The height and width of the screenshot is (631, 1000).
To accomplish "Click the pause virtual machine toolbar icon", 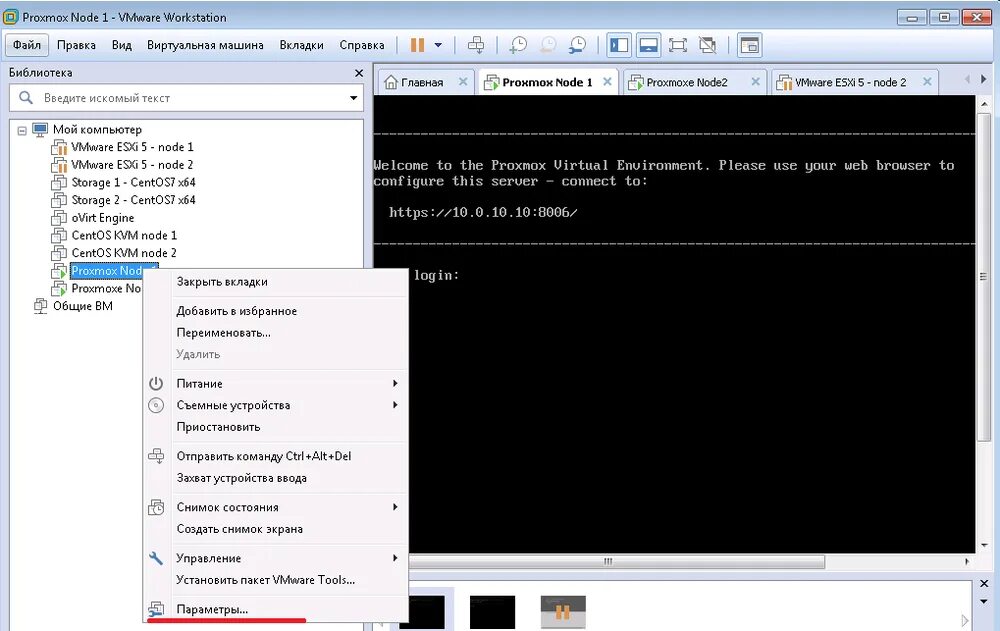I will coord(418,45).
